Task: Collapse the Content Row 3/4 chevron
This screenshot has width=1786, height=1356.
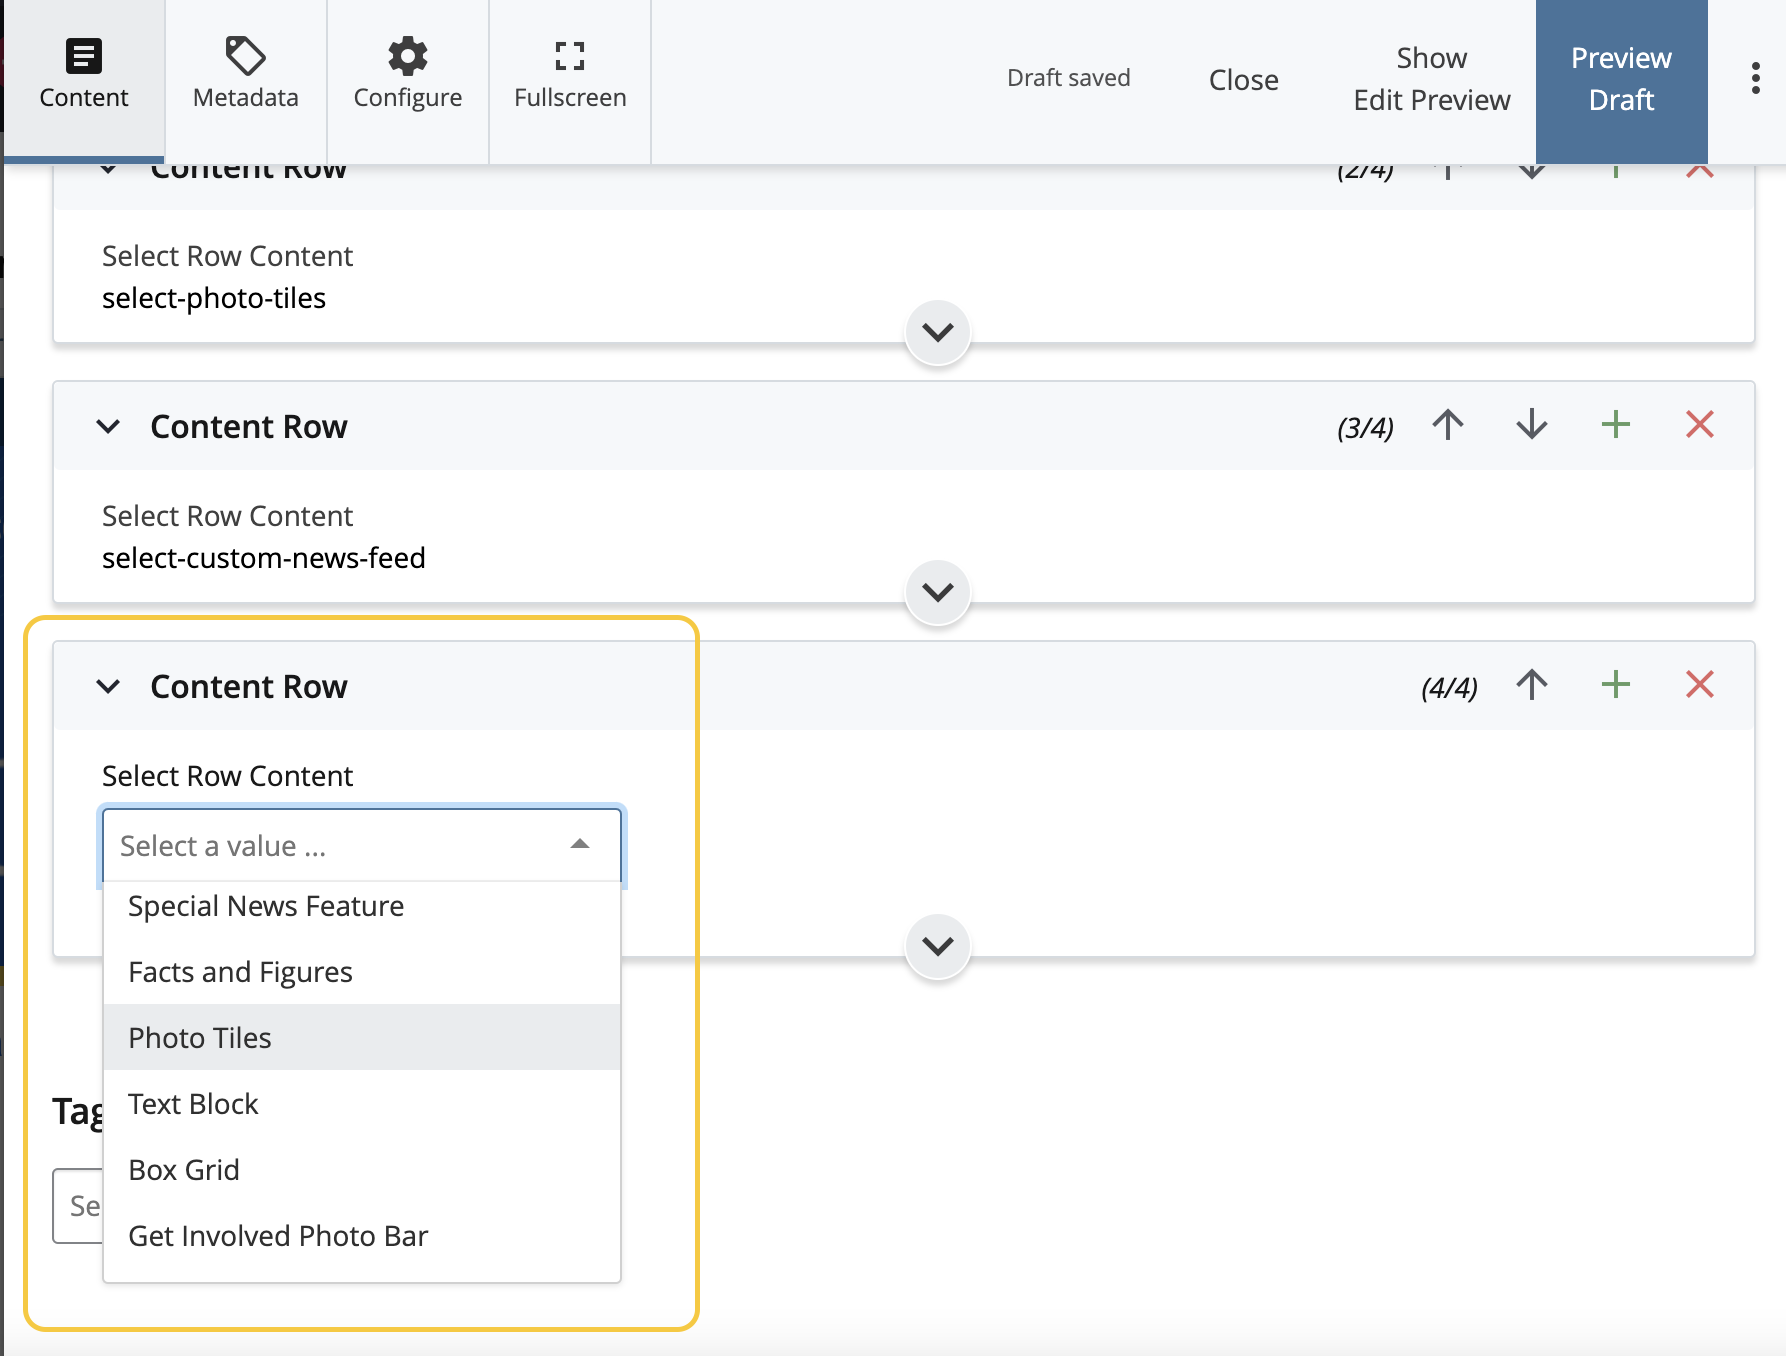Action: click(108, 427)
